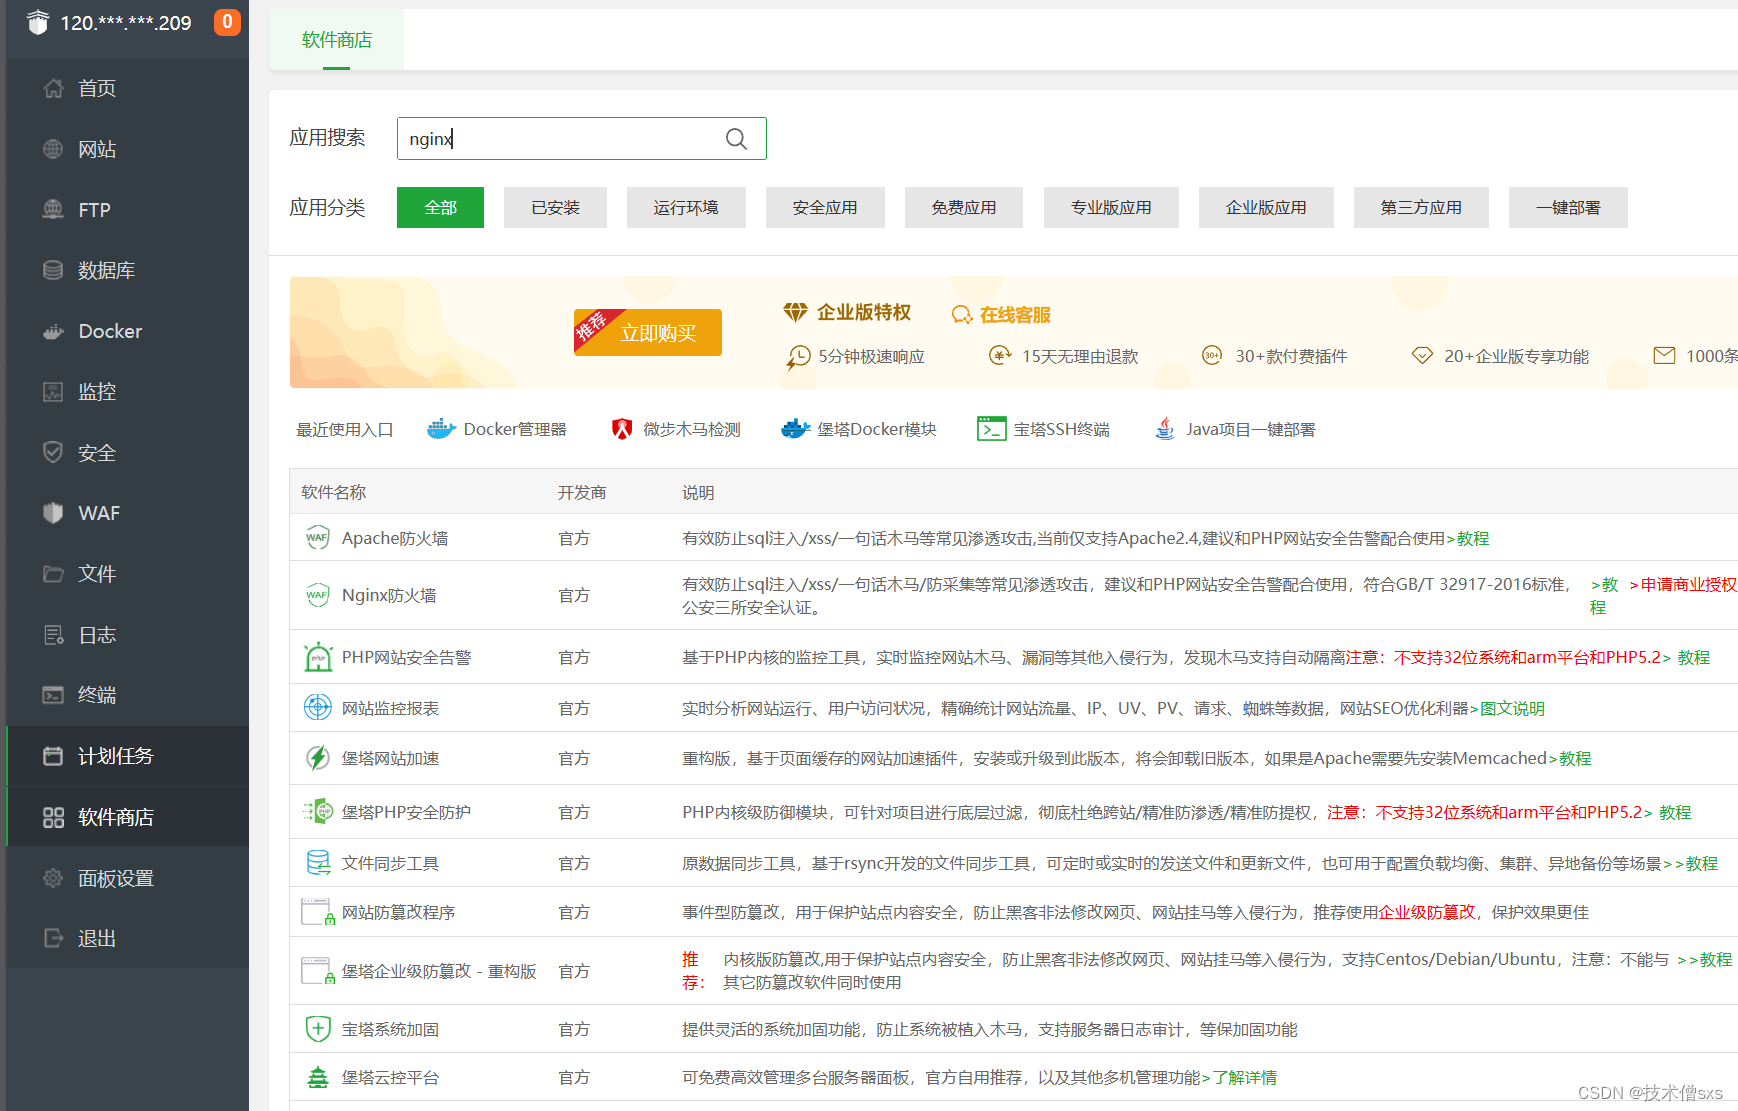Select the Nginx防火墙 software name
The image size is (1738, 1111).
tap(389, 596)
